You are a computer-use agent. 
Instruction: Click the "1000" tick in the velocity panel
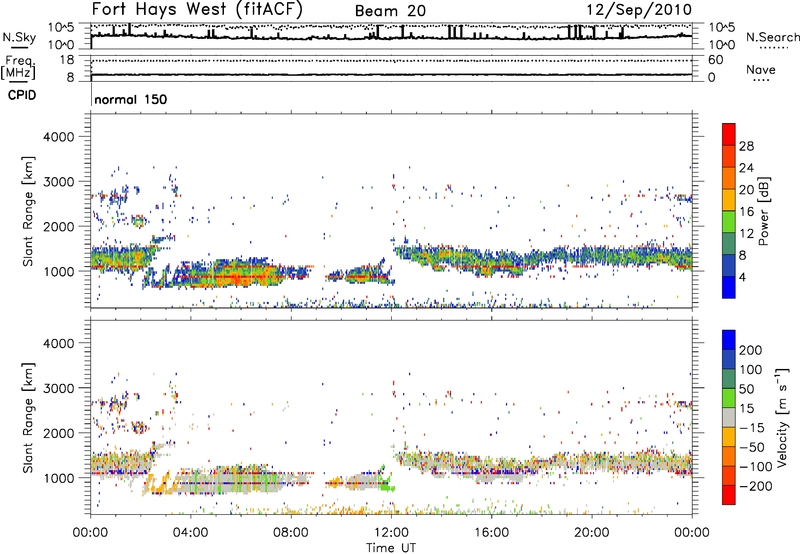click(x=58, y=478)
